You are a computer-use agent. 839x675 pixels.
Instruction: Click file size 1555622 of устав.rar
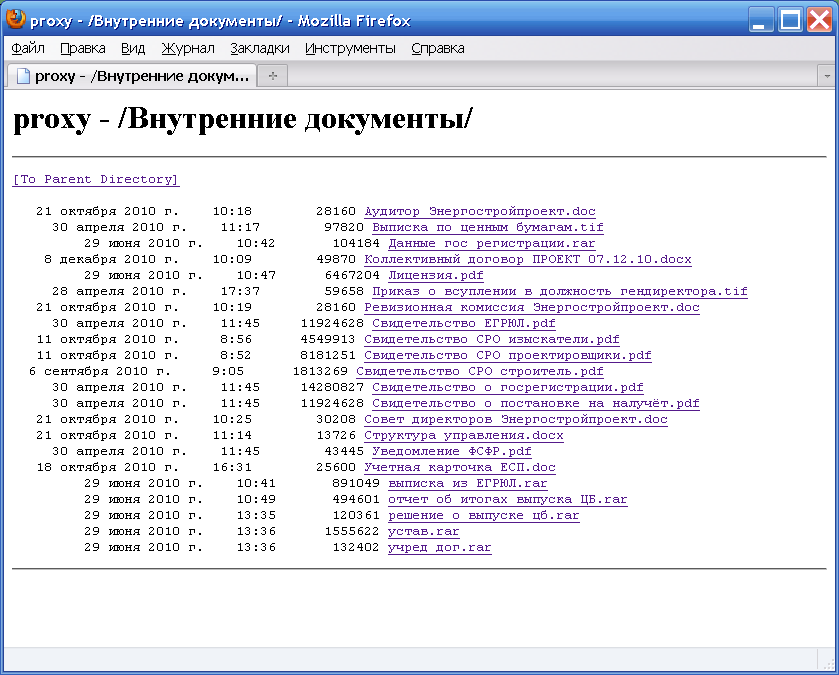pyautogui.click(x=352, y=532)
